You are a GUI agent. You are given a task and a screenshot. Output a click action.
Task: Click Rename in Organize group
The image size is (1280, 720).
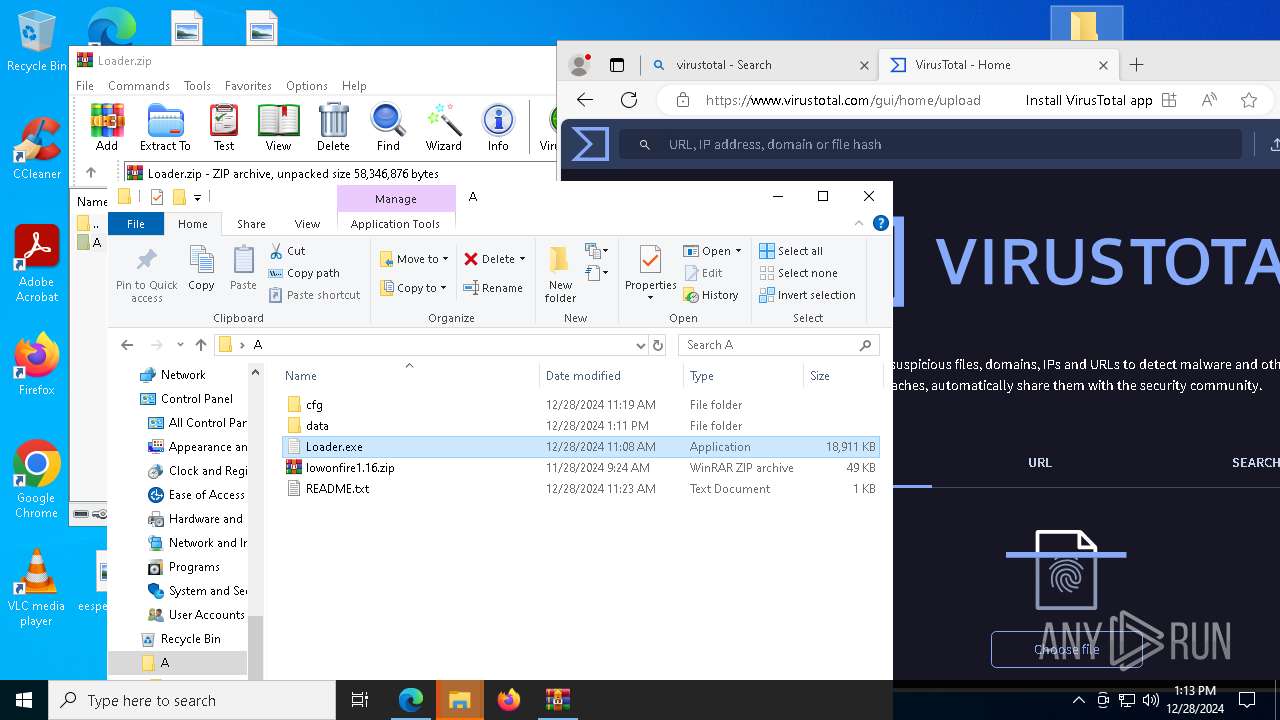pyautogui.click(x=493, y=288)
